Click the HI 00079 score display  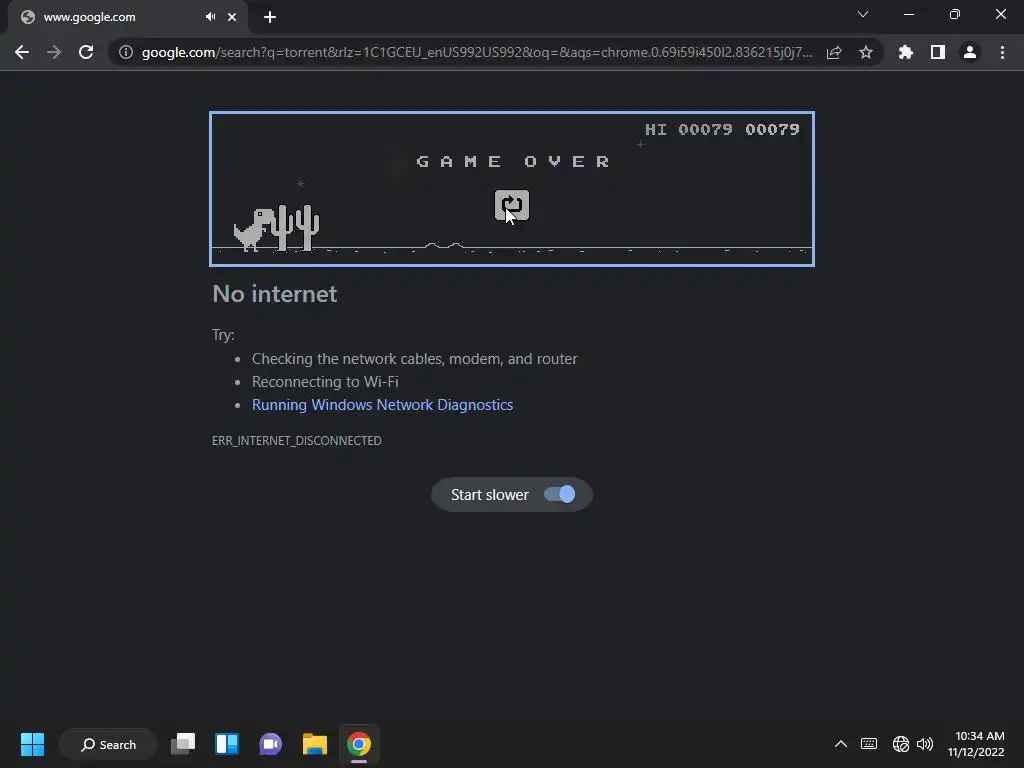click(x=689, y=129)
